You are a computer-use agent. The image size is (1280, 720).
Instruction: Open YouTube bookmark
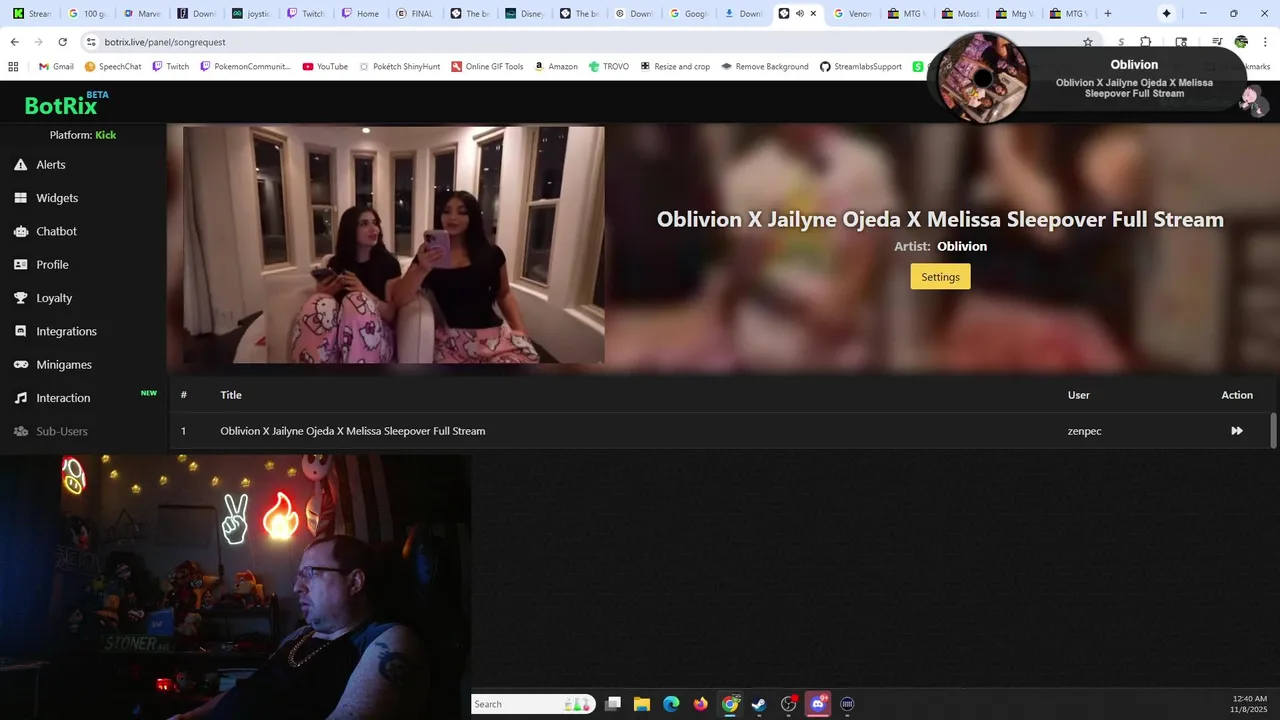pos(325,67)
